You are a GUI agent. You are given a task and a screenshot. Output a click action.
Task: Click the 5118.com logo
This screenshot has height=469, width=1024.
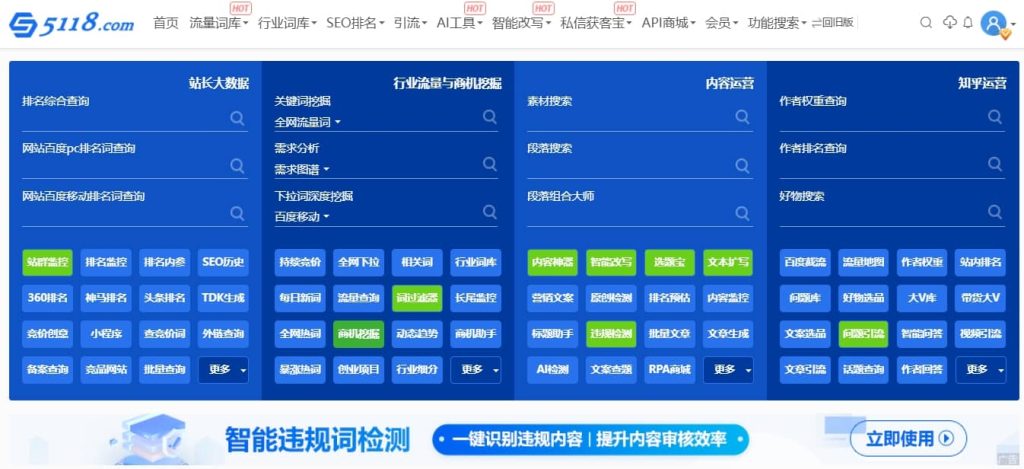(71, 24)
